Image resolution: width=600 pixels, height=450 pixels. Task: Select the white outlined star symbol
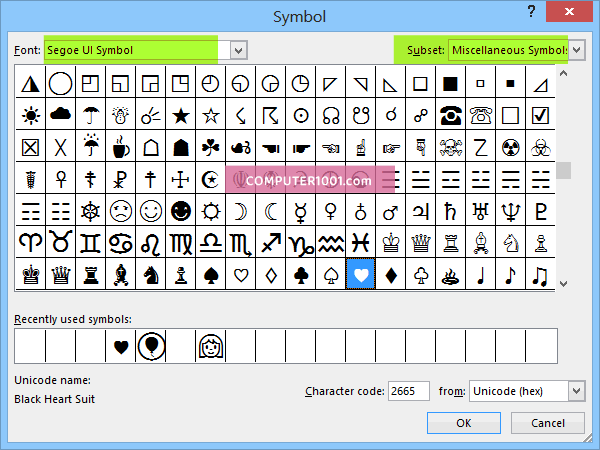210,115
